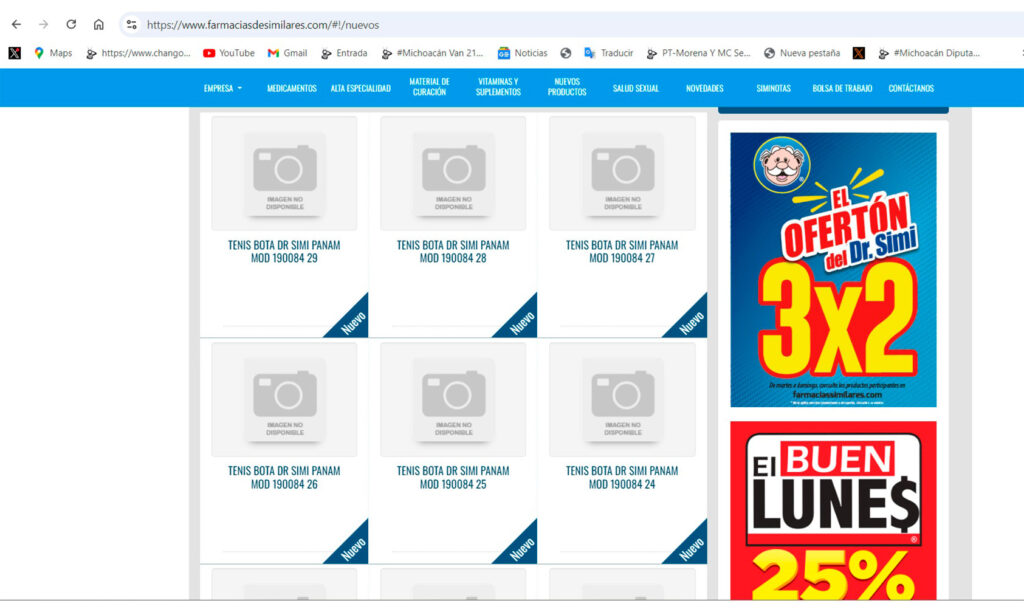The height and width of the screenshot is (612, 1024).
Task: Open the Nuevos Productos menu item
Action: [567, 87]
